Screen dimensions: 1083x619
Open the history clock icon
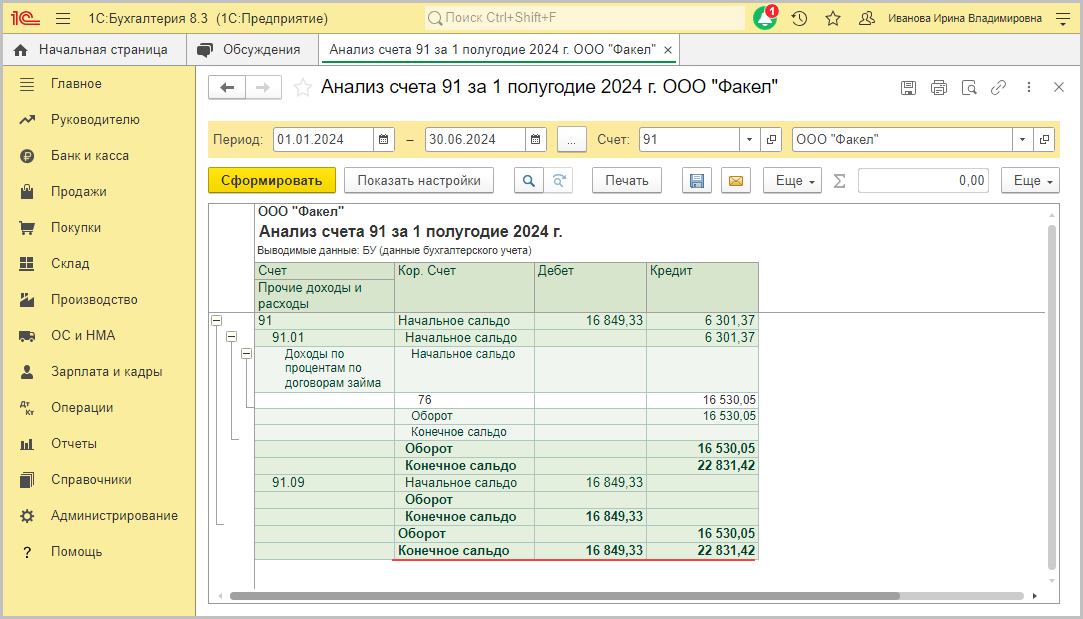click(799, 19)
